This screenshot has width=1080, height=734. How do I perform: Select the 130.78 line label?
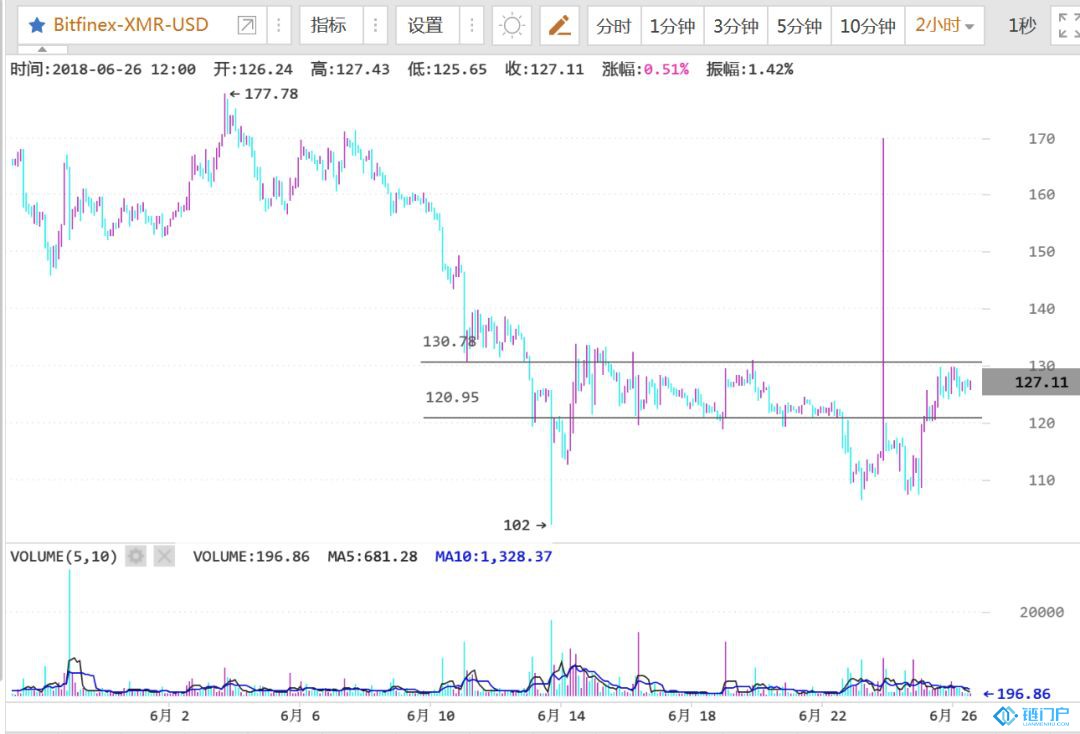tap(449, 342)
